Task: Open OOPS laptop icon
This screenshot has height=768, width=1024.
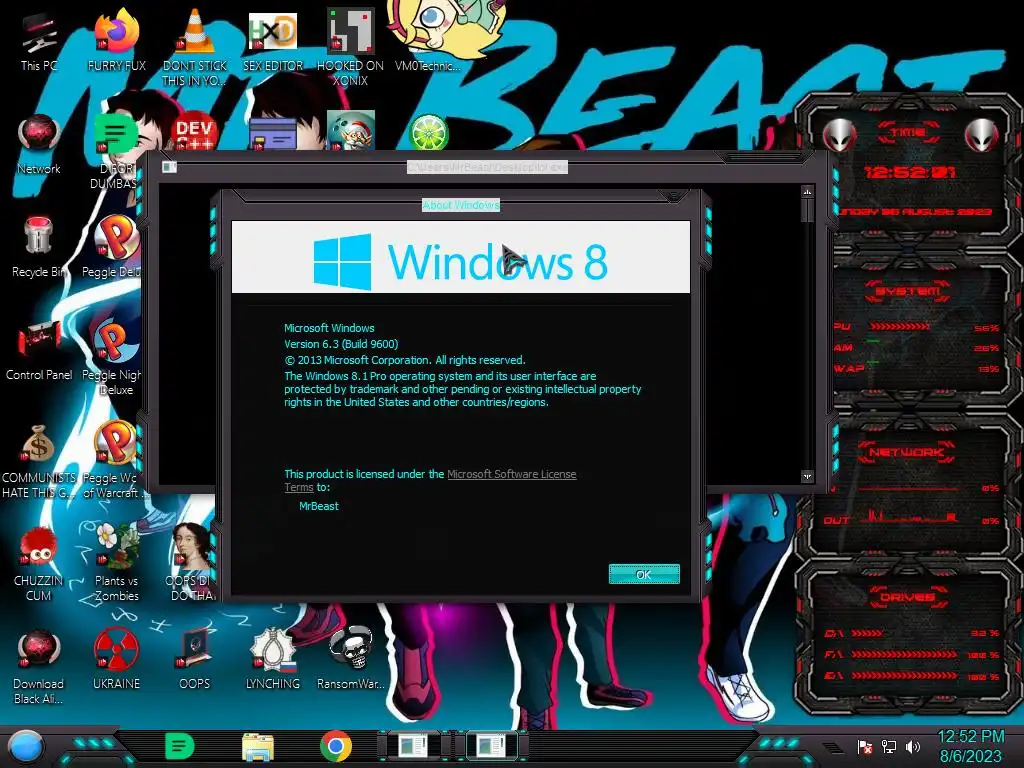Action: click(x=195, y=659)
